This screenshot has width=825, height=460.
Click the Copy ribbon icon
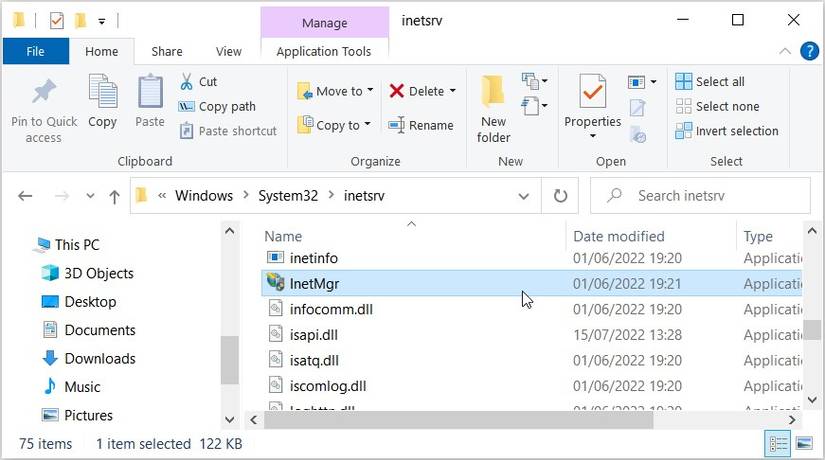click(103, 92)
